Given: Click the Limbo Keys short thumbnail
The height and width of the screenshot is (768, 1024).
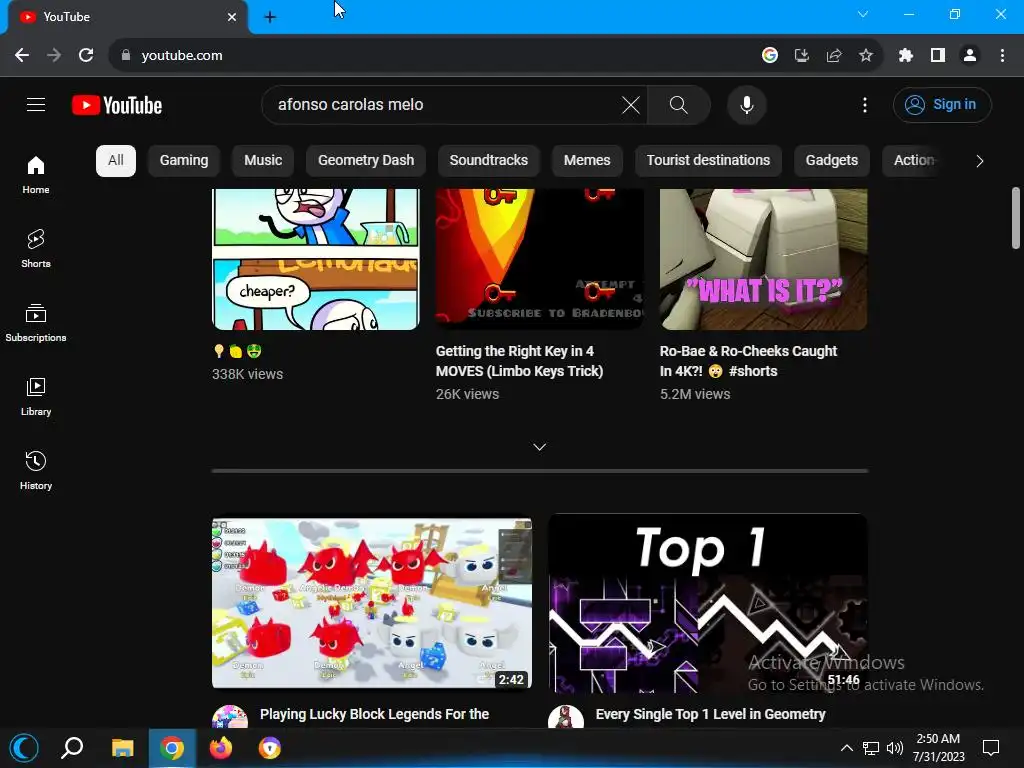Looking at the screenshot, I should click(539, 259).
